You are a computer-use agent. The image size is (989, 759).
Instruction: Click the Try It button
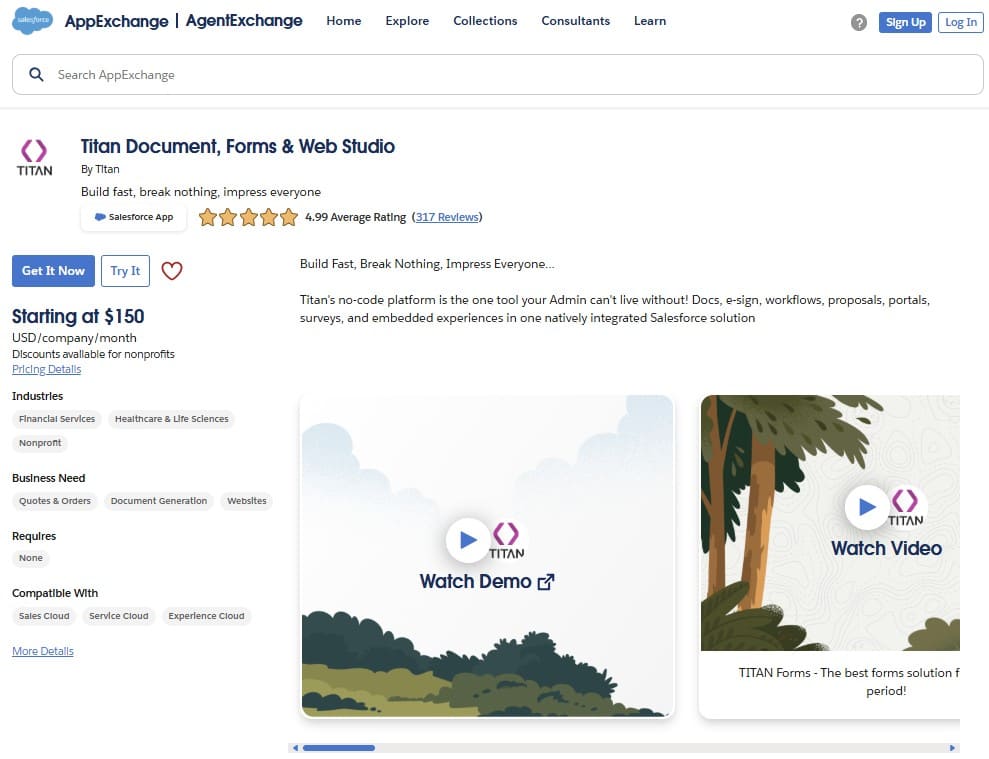click(126, 271)
